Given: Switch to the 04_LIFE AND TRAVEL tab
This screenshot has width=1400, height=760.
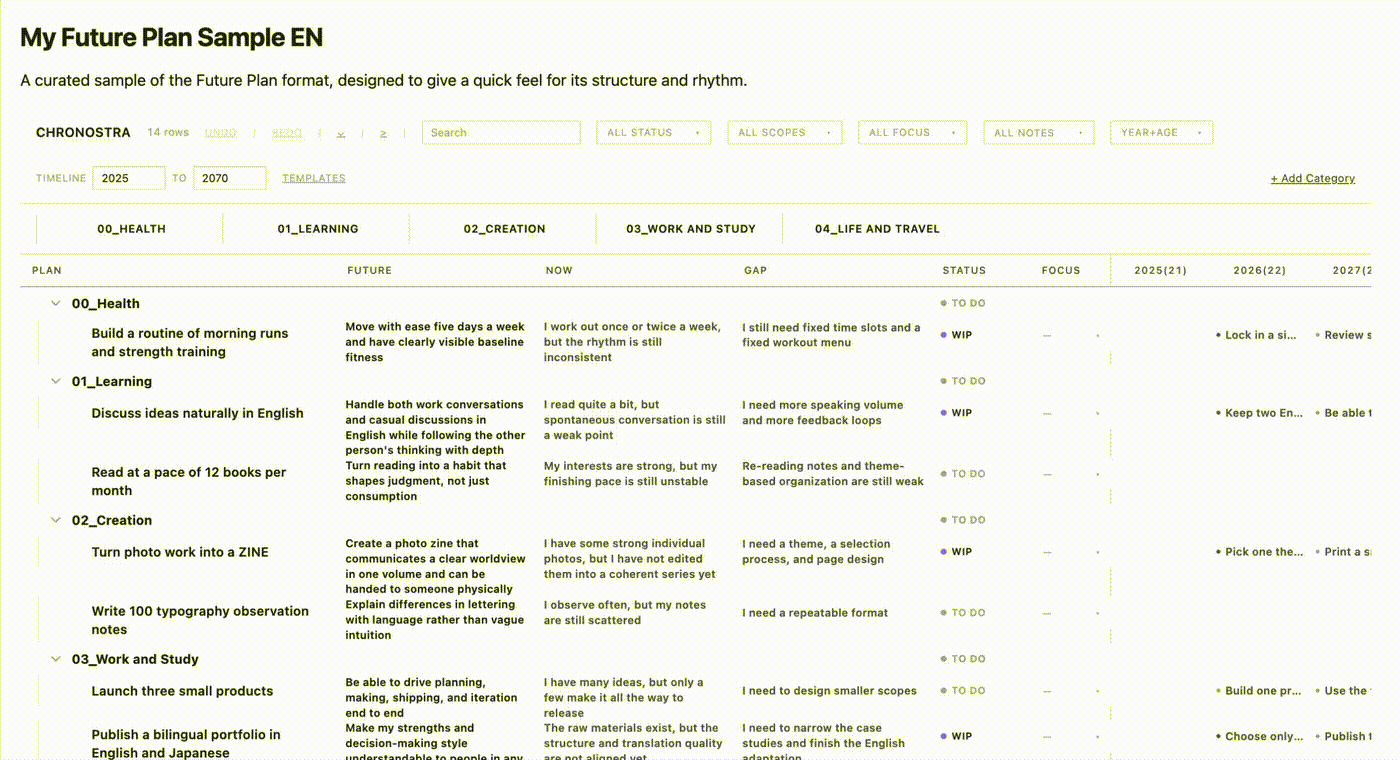Looking at the screenshot, I should pyautogui.click(x=877, y=229).
